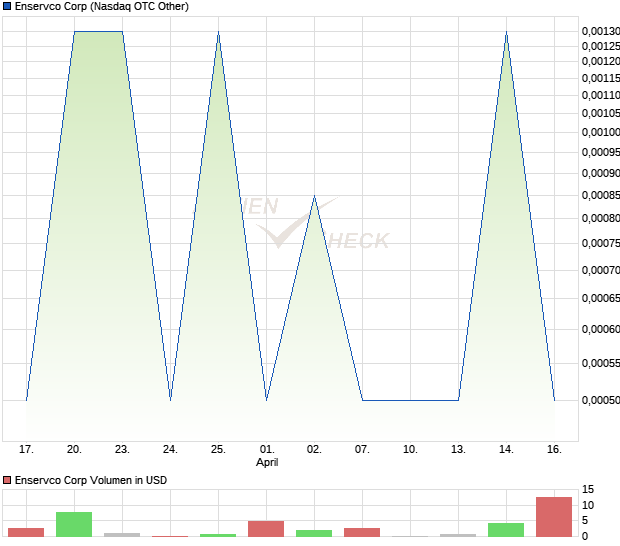Click the 0,00125 price axis value

pyautogui.click(x=601, y=46)
